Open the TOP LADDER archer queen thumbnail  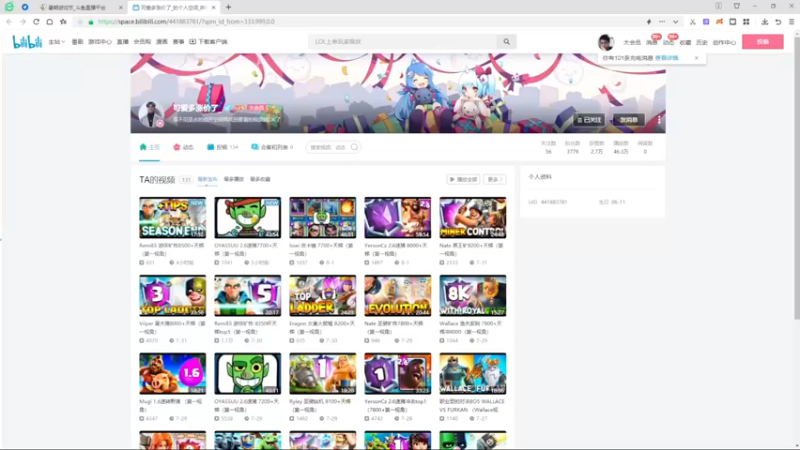pyautogui.click(x=322, y=296)
